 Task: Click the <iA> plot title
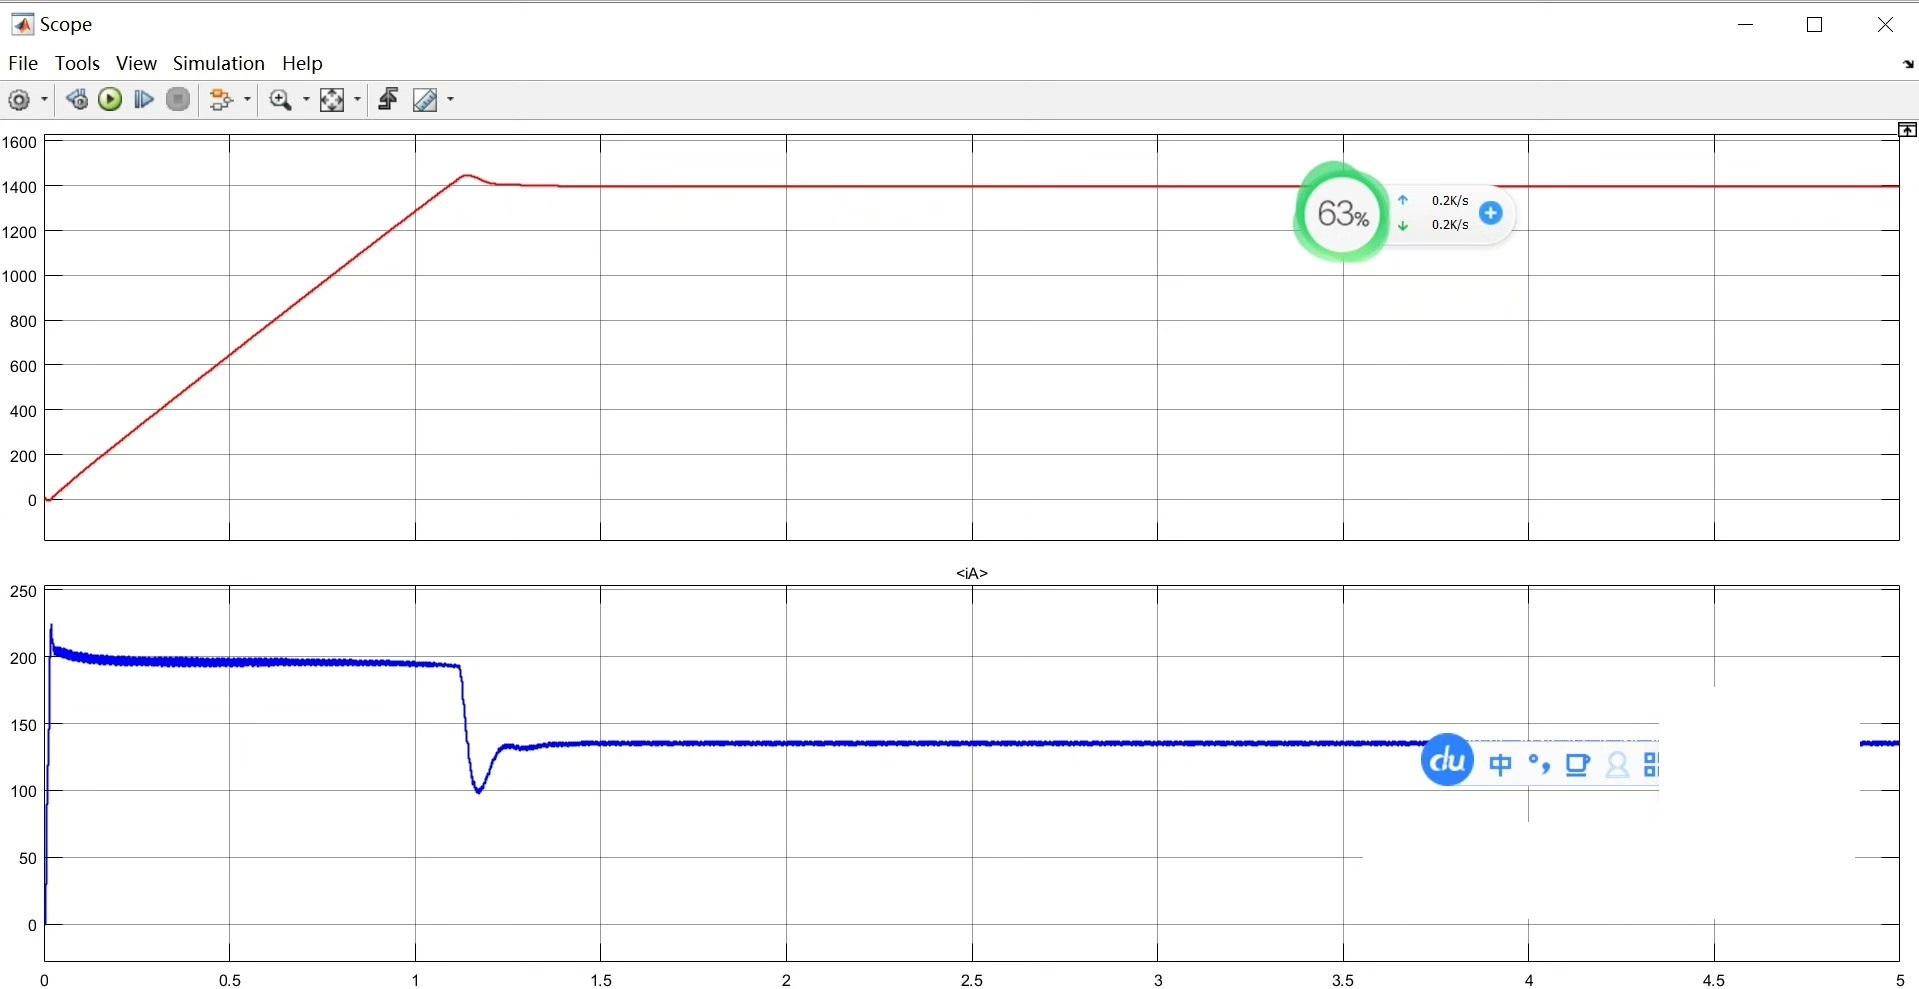[x=972, y=573]
